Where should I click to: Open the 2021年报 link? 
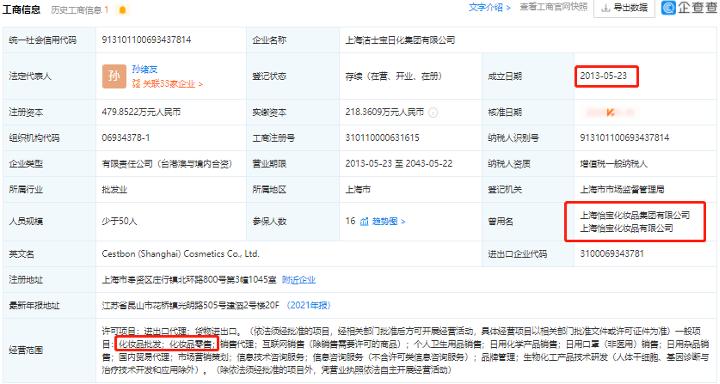point(309,305)
